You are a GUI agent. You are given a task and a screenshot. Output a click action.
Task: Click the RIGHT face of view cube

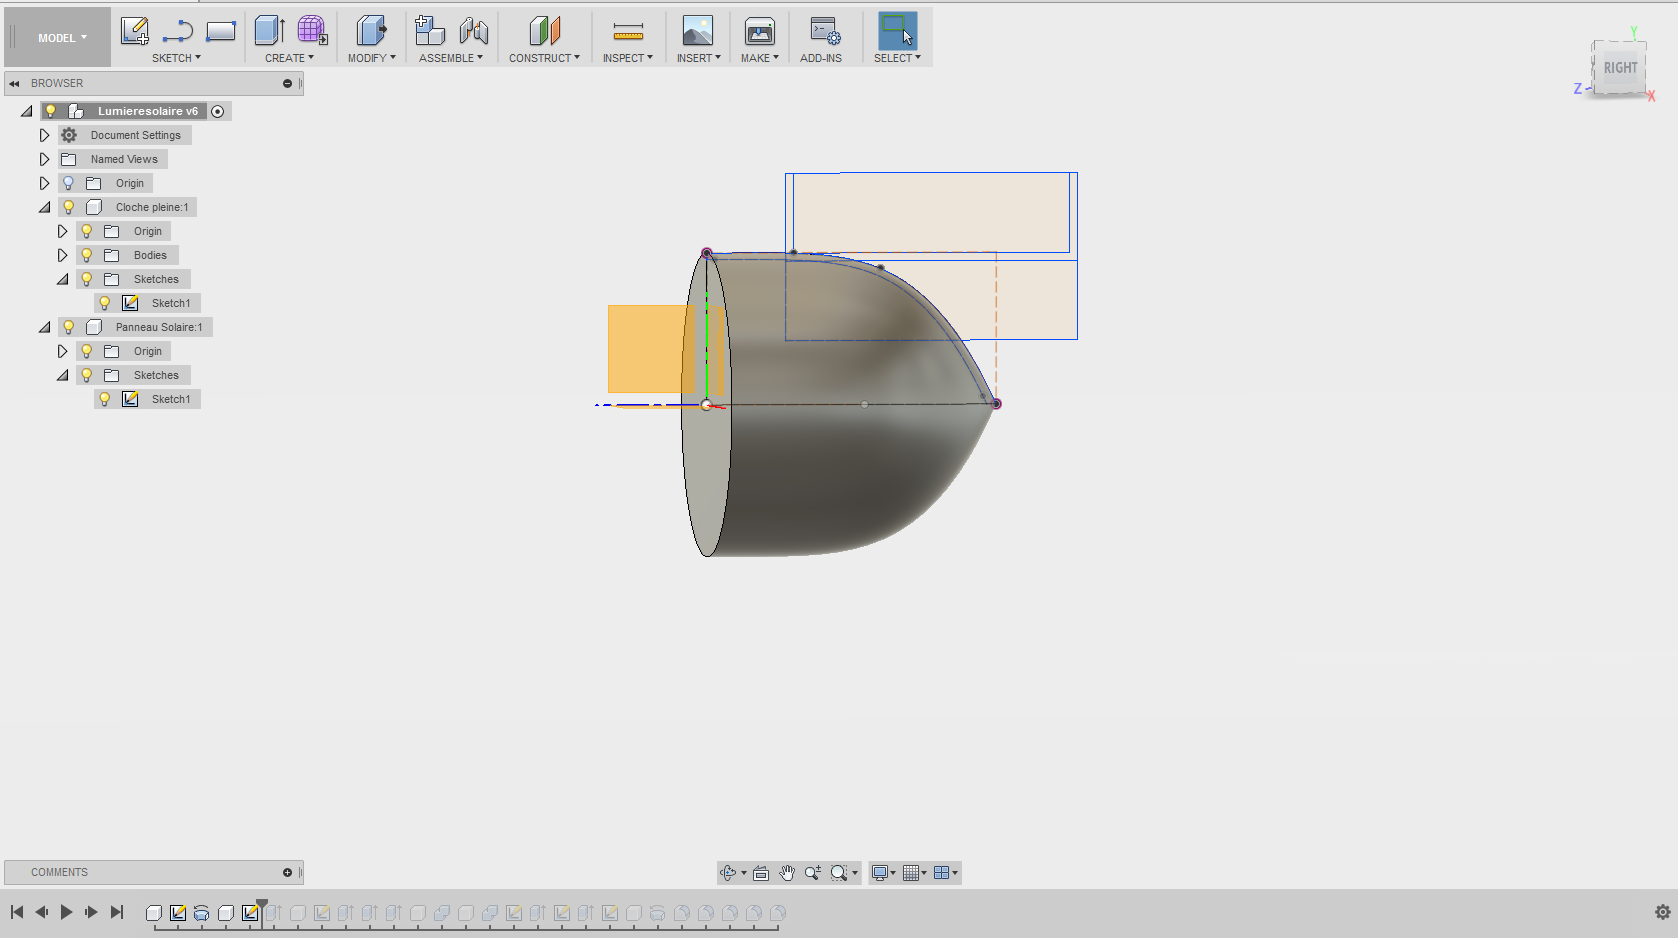click(1621, 68)
